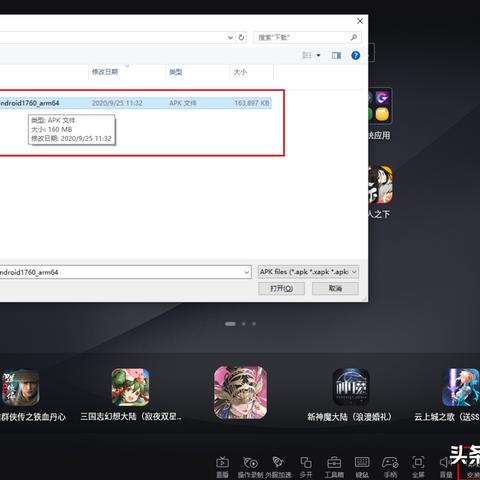480x480 pixels.
Task: Expand the file name combo box dropdown
Action: pyautogui.click(x=247, y=272)
